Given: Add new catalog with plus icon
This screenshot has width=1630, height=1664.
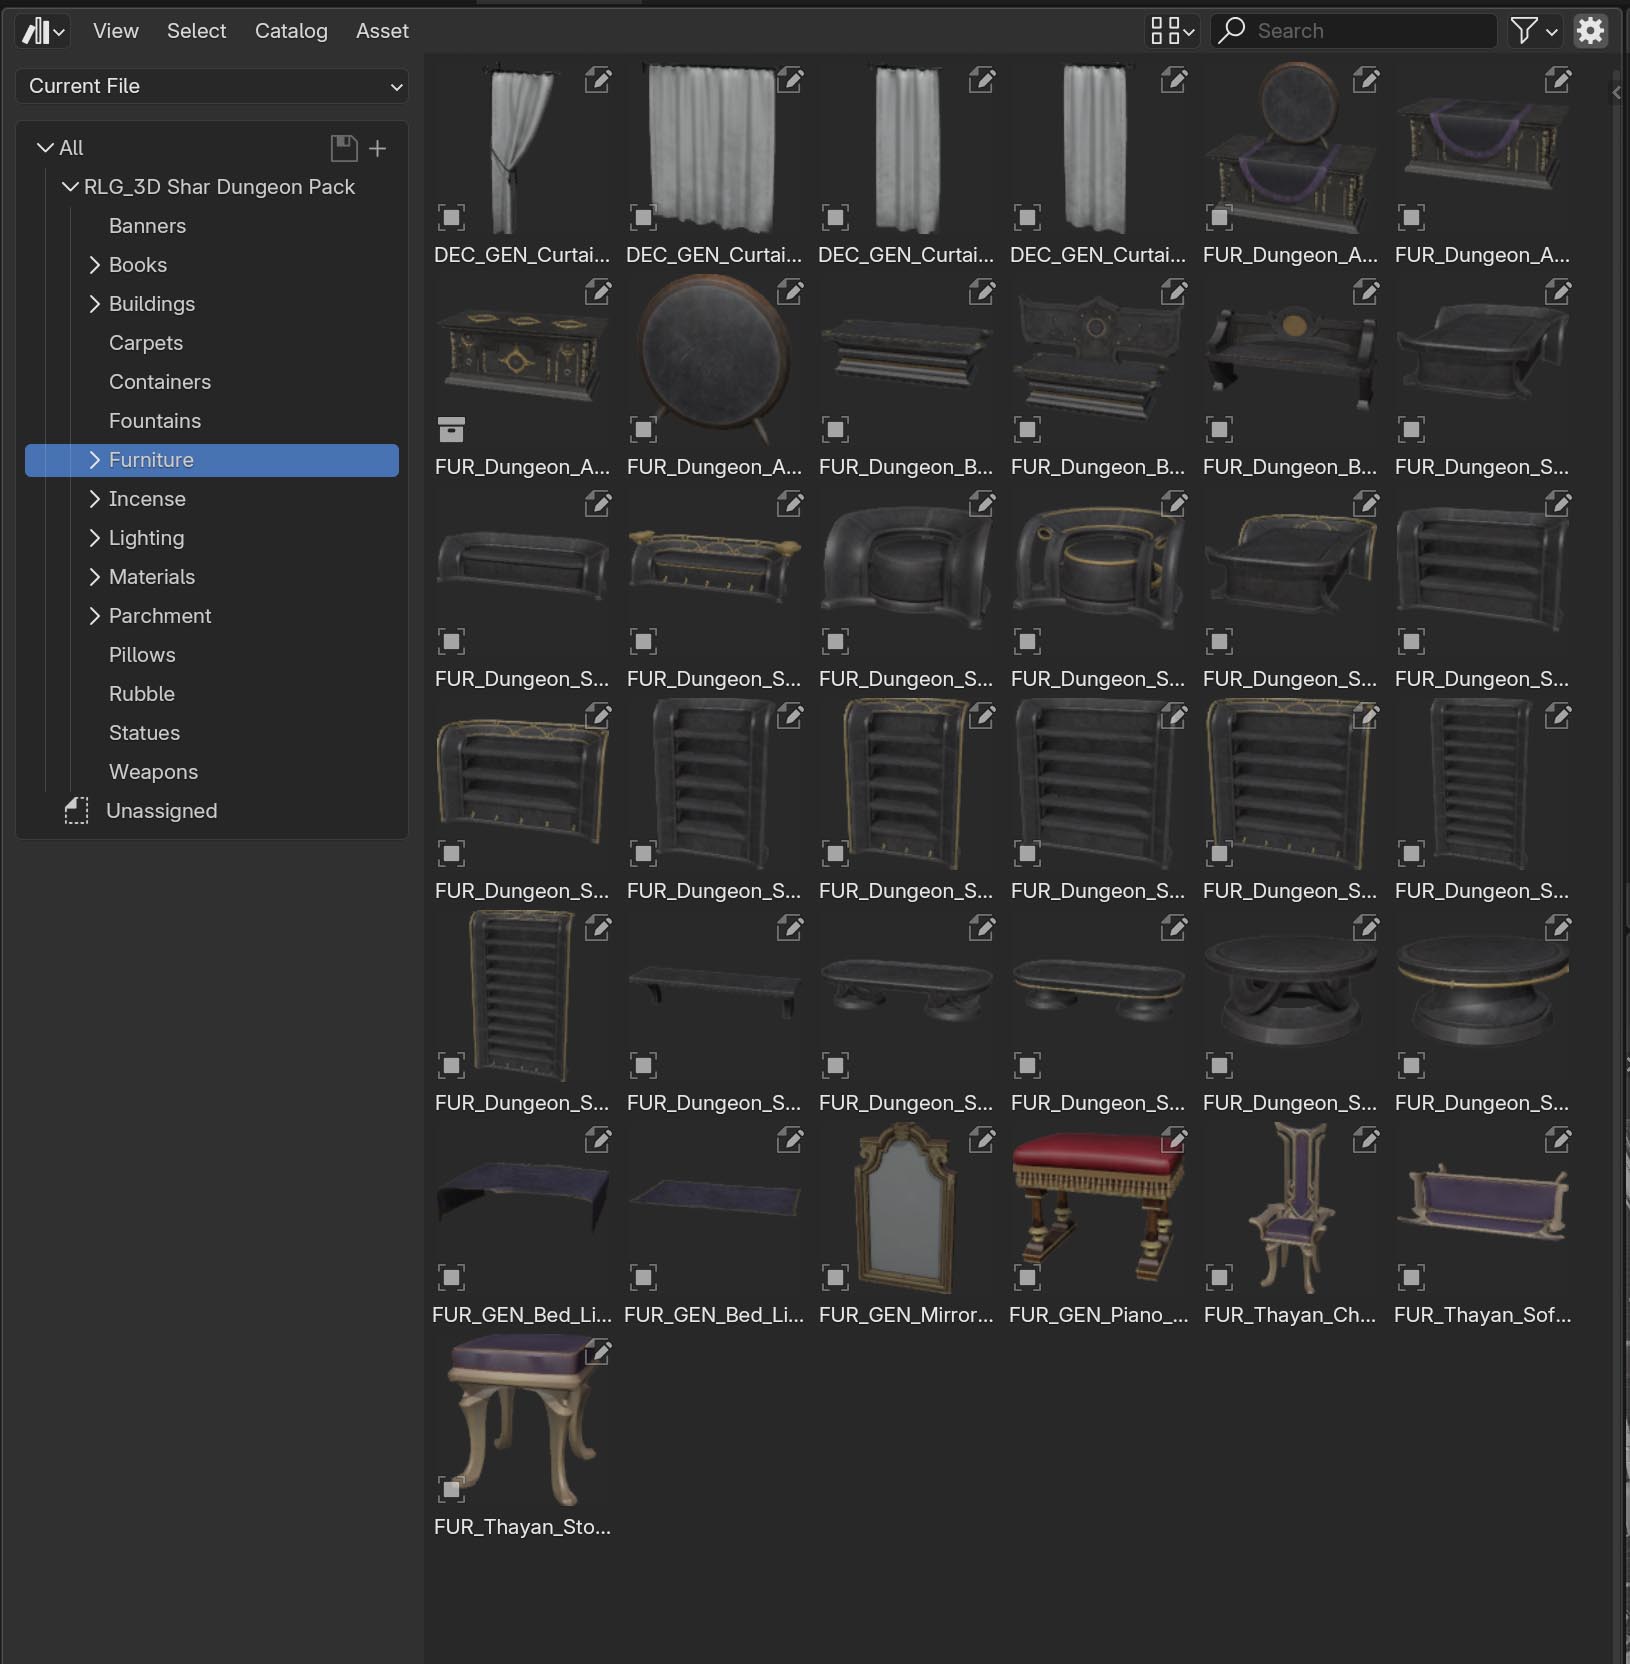Looking at the screenshot, I should coord(377,148).
